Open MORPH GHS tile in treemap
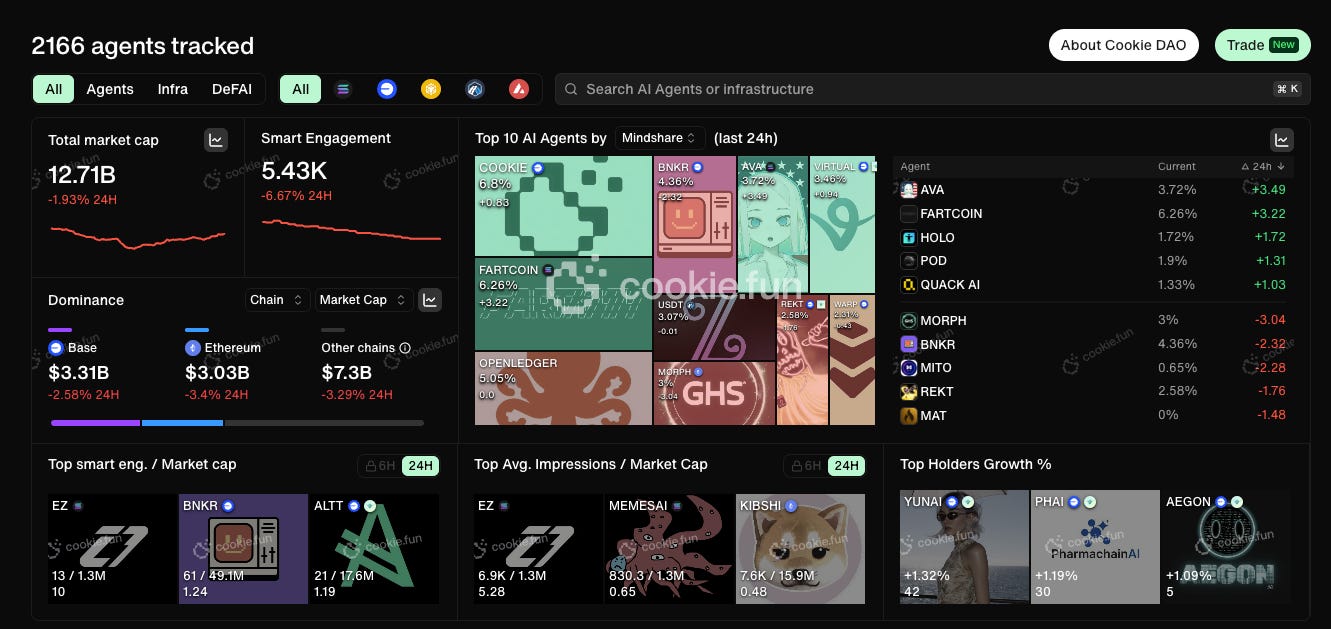 [715, 393]
